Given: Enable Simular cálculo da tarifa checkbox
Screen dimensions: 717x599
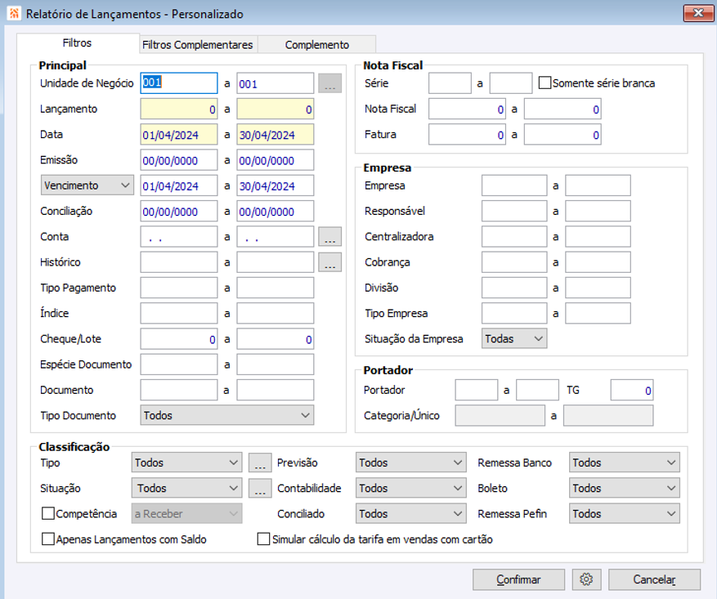Looking at the screenshot, I should tap(263, 539).
